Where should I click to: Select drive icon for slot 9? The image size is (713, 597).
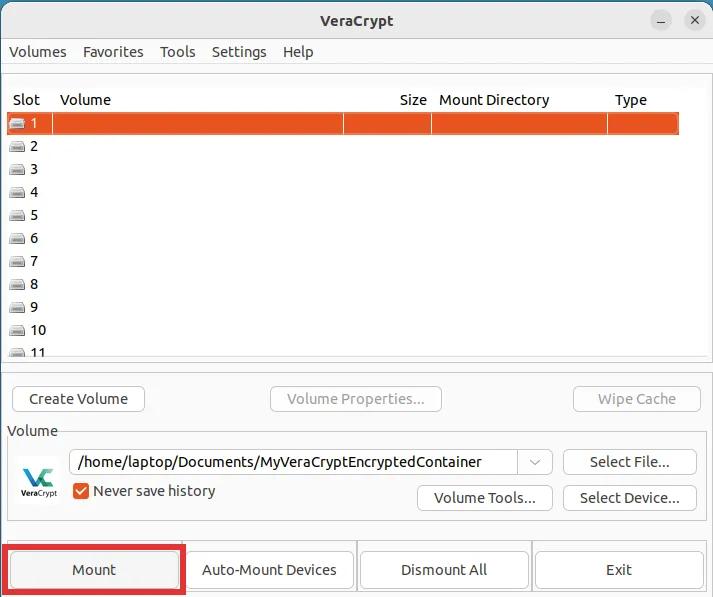(x=17, y=307)
